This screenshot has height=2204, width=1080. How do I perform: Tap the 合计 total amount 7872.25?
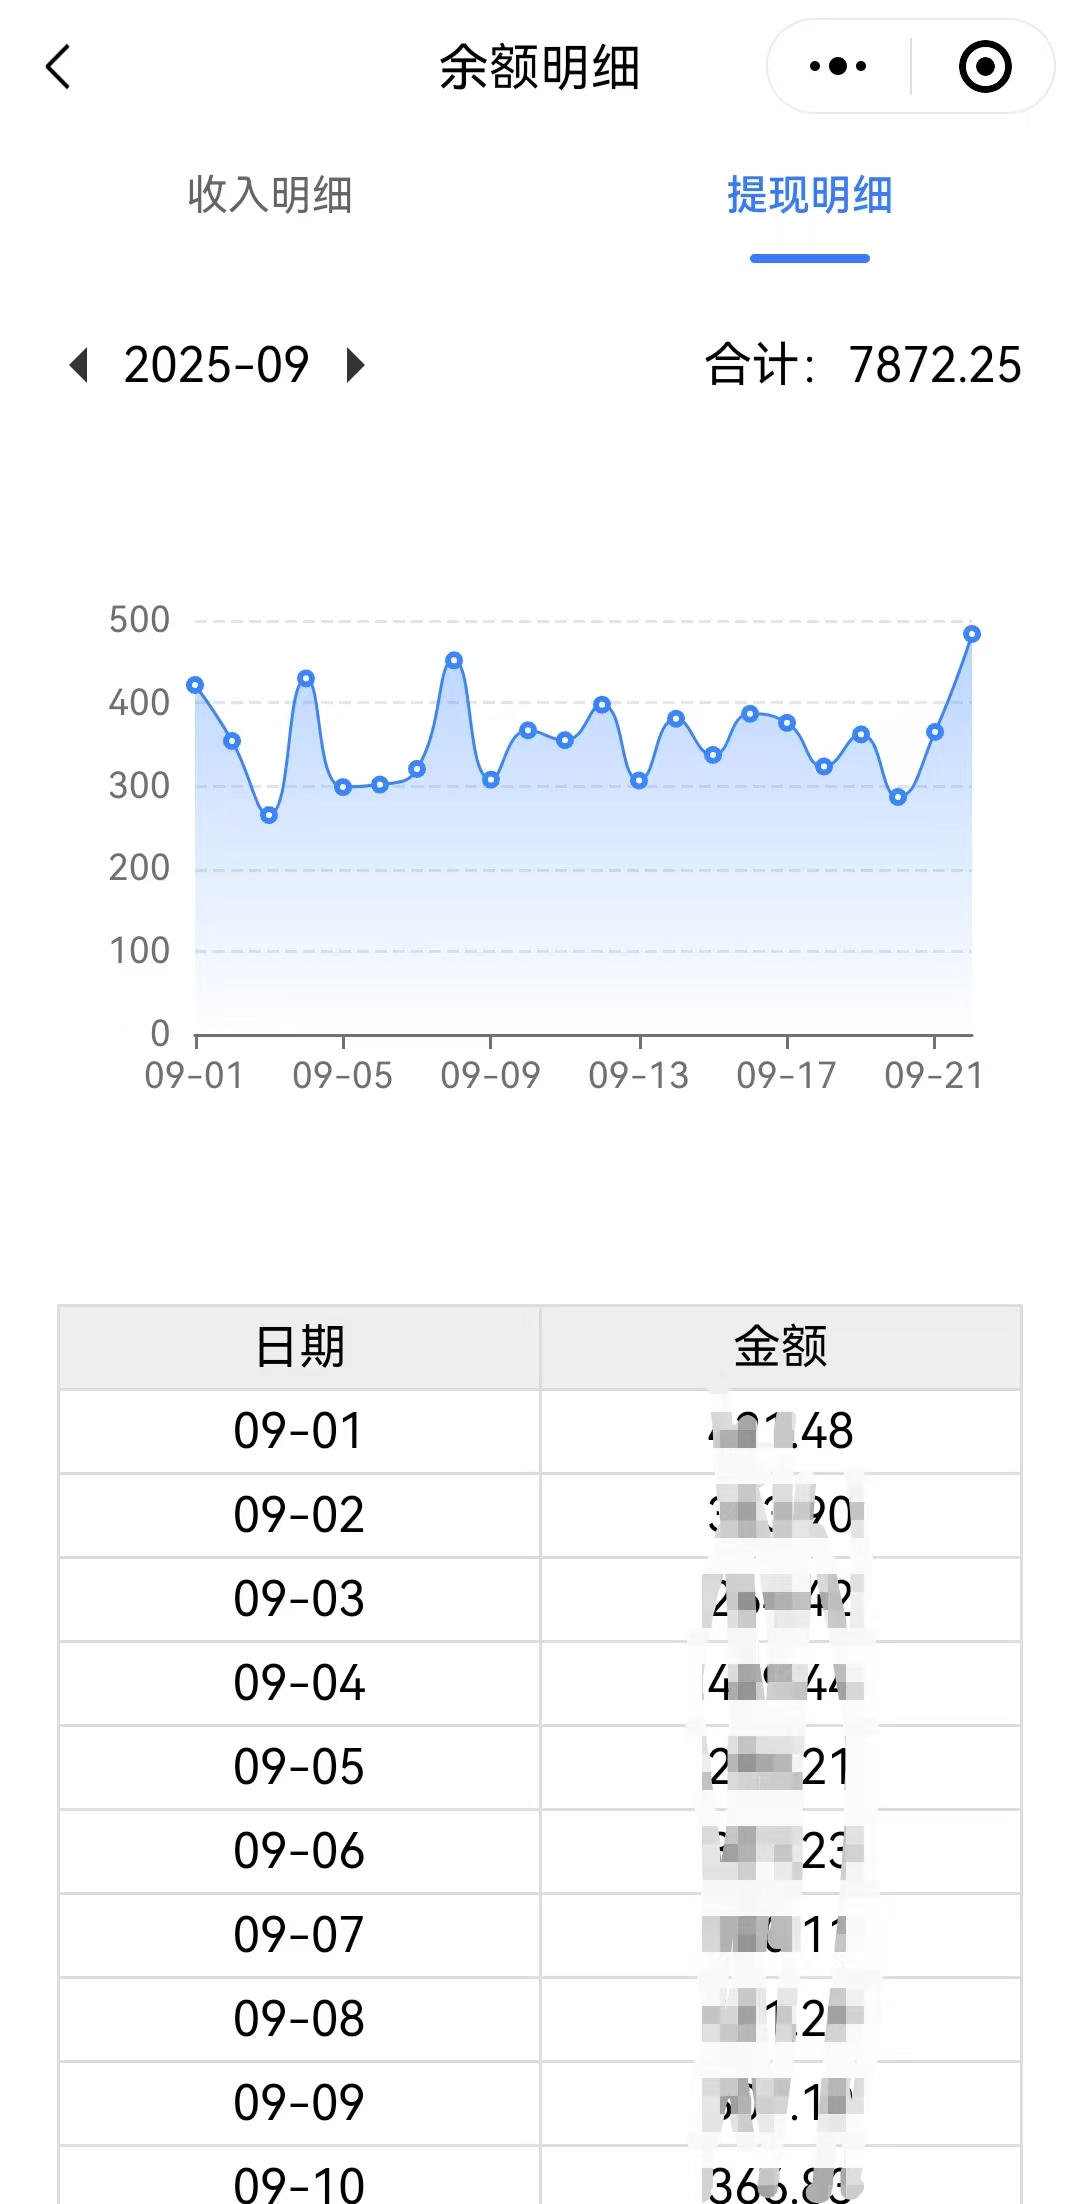pyautogui.click(x=934, y=365)
